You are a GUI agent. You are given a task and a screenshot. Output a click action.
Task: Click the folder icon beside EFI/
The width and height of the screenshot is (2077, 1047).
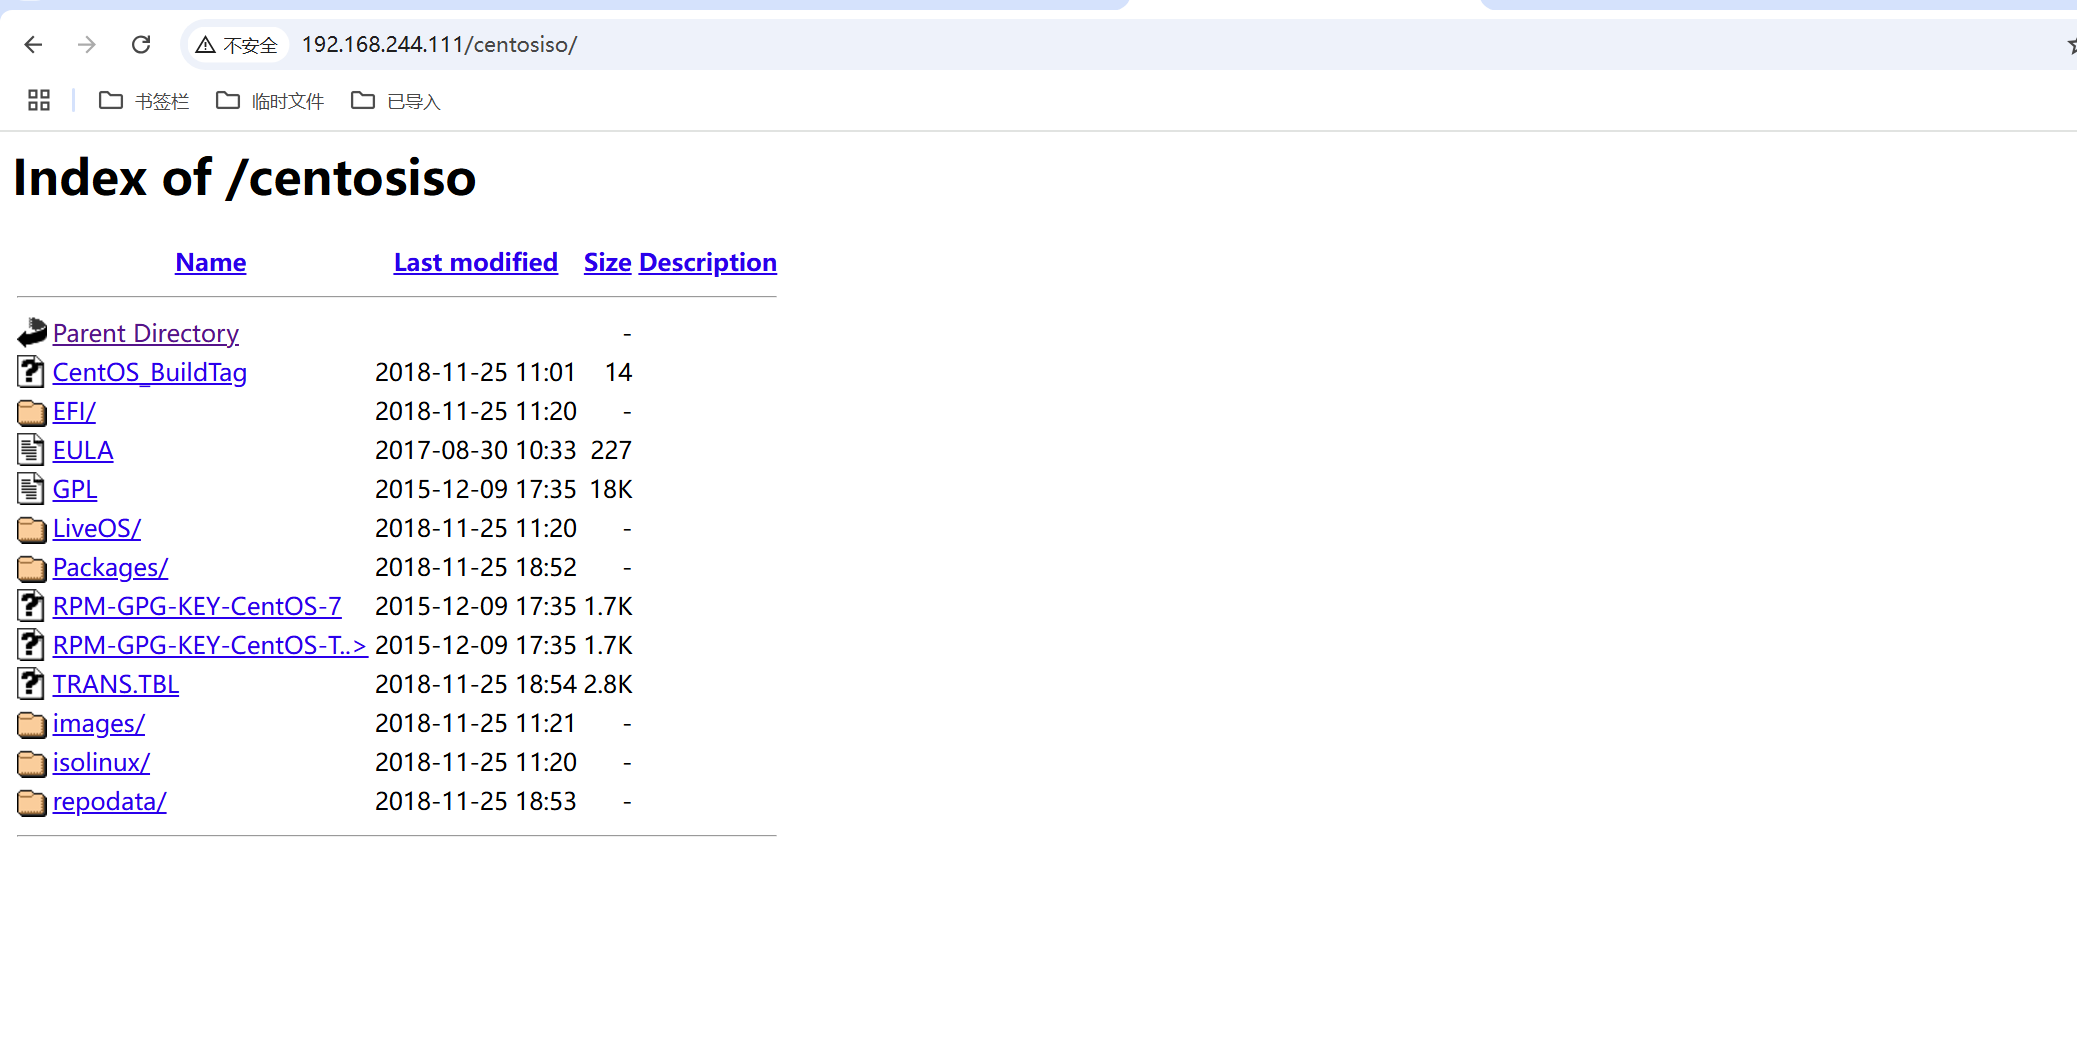coord(32,411)
